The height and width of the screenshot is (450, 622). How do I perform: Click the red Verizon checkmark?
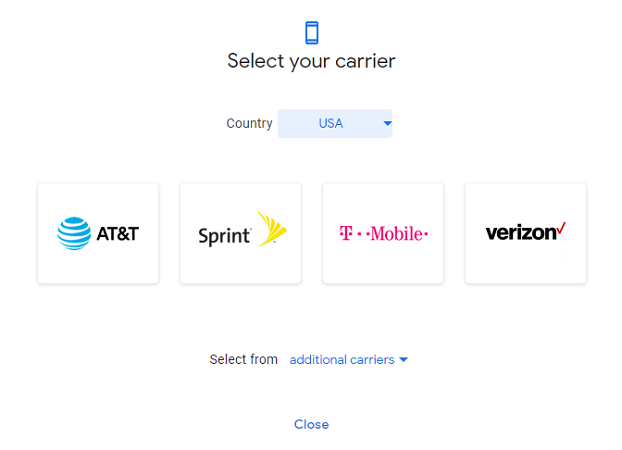point(561,228)
